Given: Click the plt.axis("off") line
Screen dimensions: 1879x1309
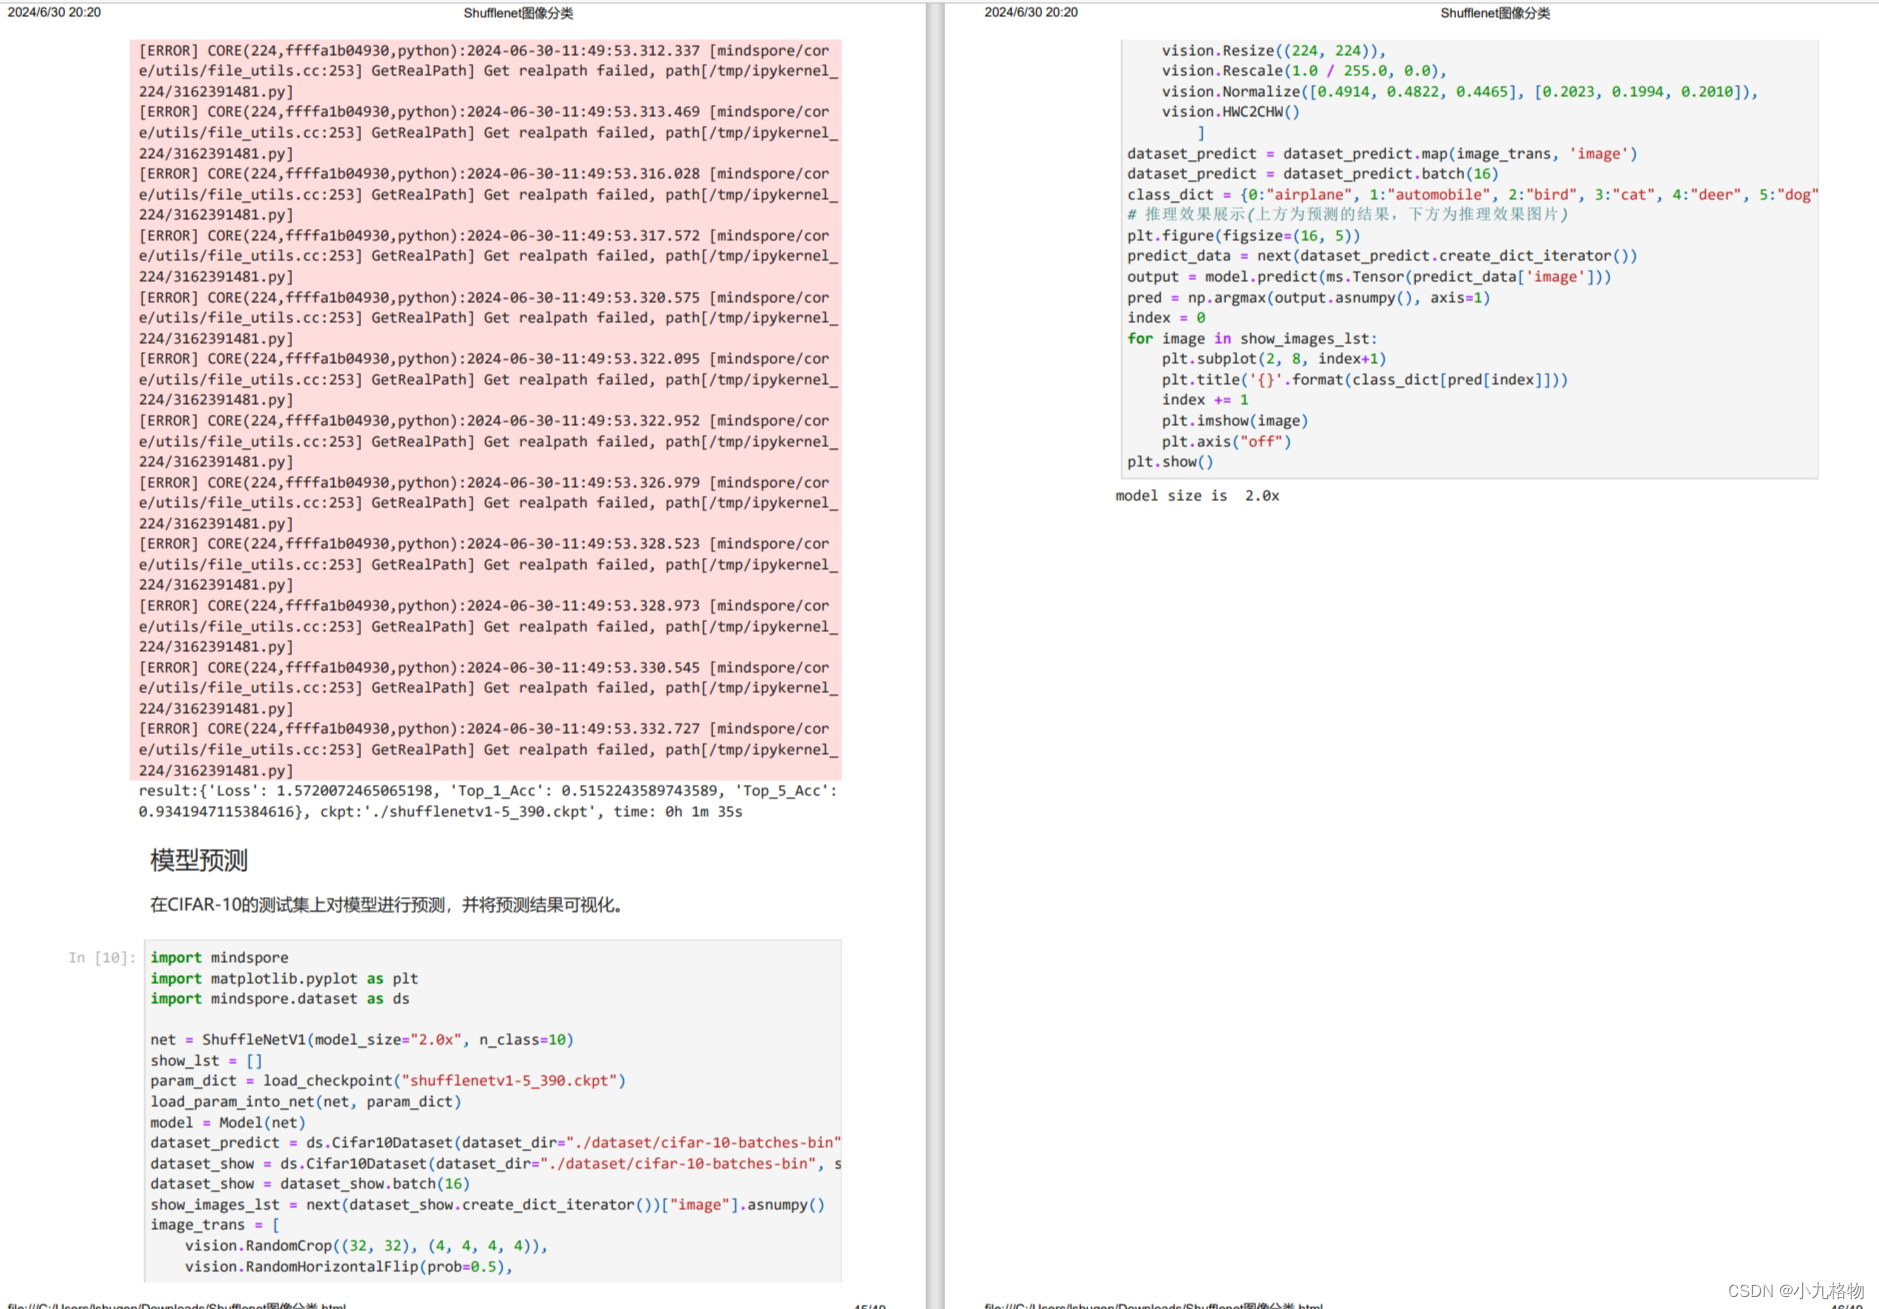Looking at the screenshot, I should pos(1226,442).
